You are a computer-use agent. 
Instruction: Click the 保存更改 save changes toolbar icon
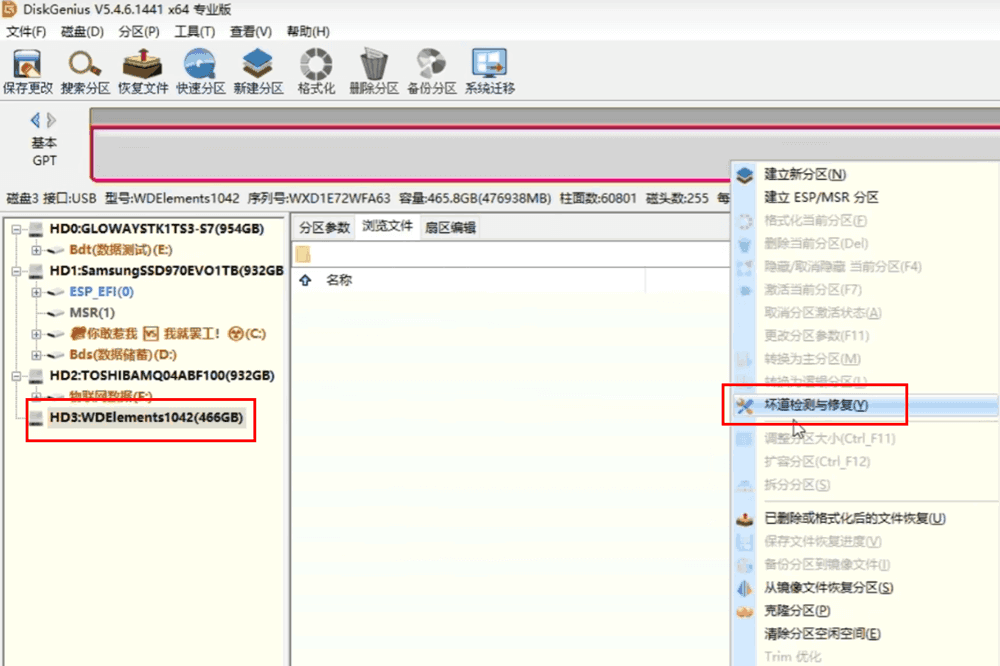coord(27,70)
